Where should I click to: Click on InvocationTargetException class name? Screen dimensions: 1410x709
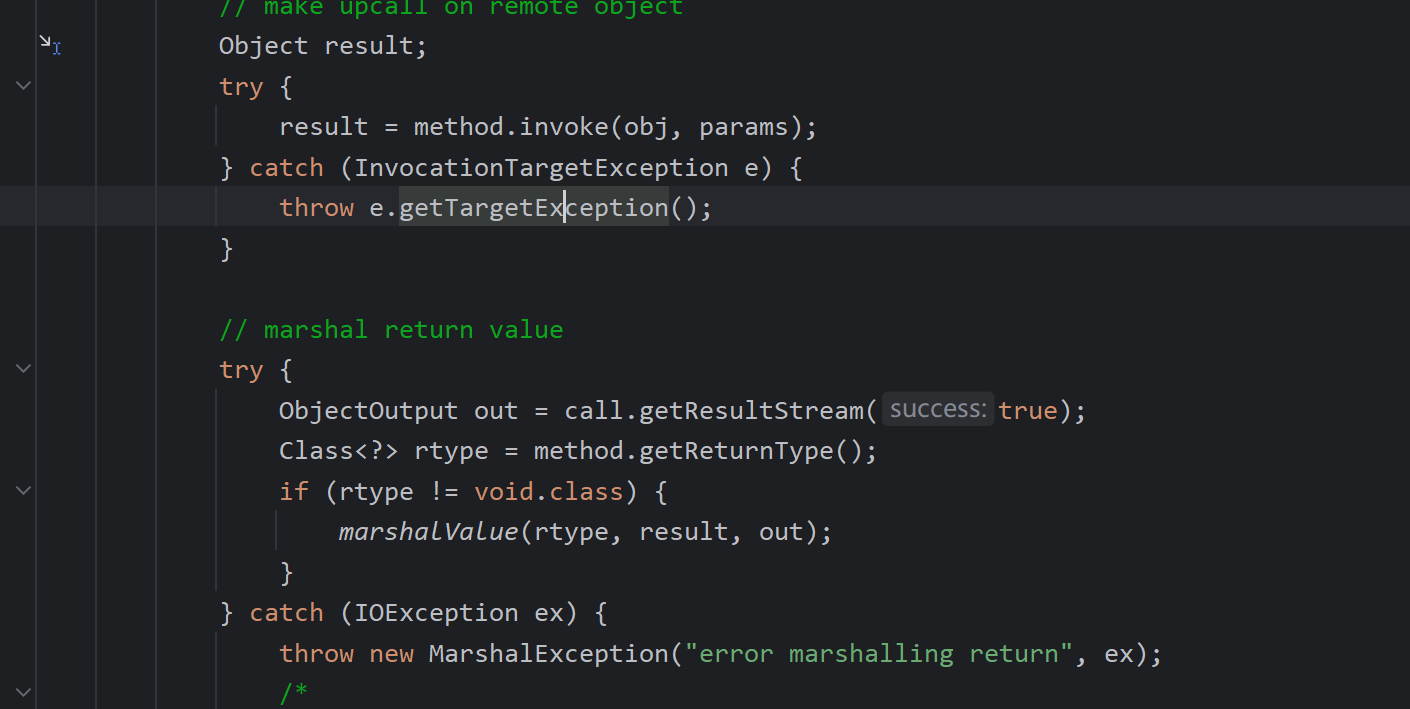coord(541,167)
